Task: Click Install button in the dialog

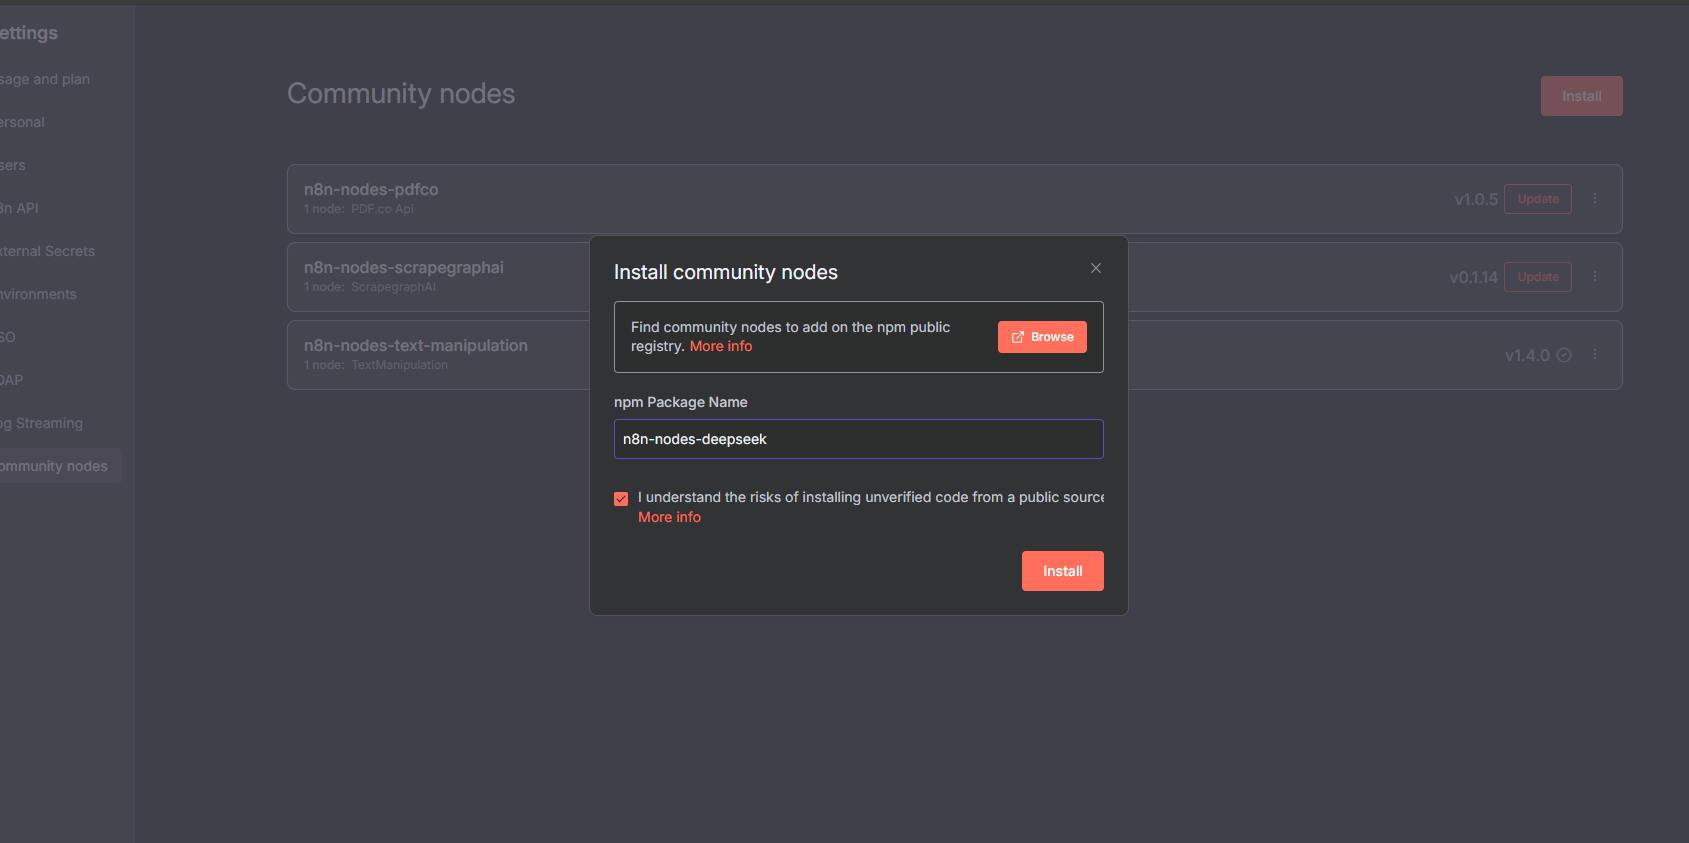Action: (1062, 571)
